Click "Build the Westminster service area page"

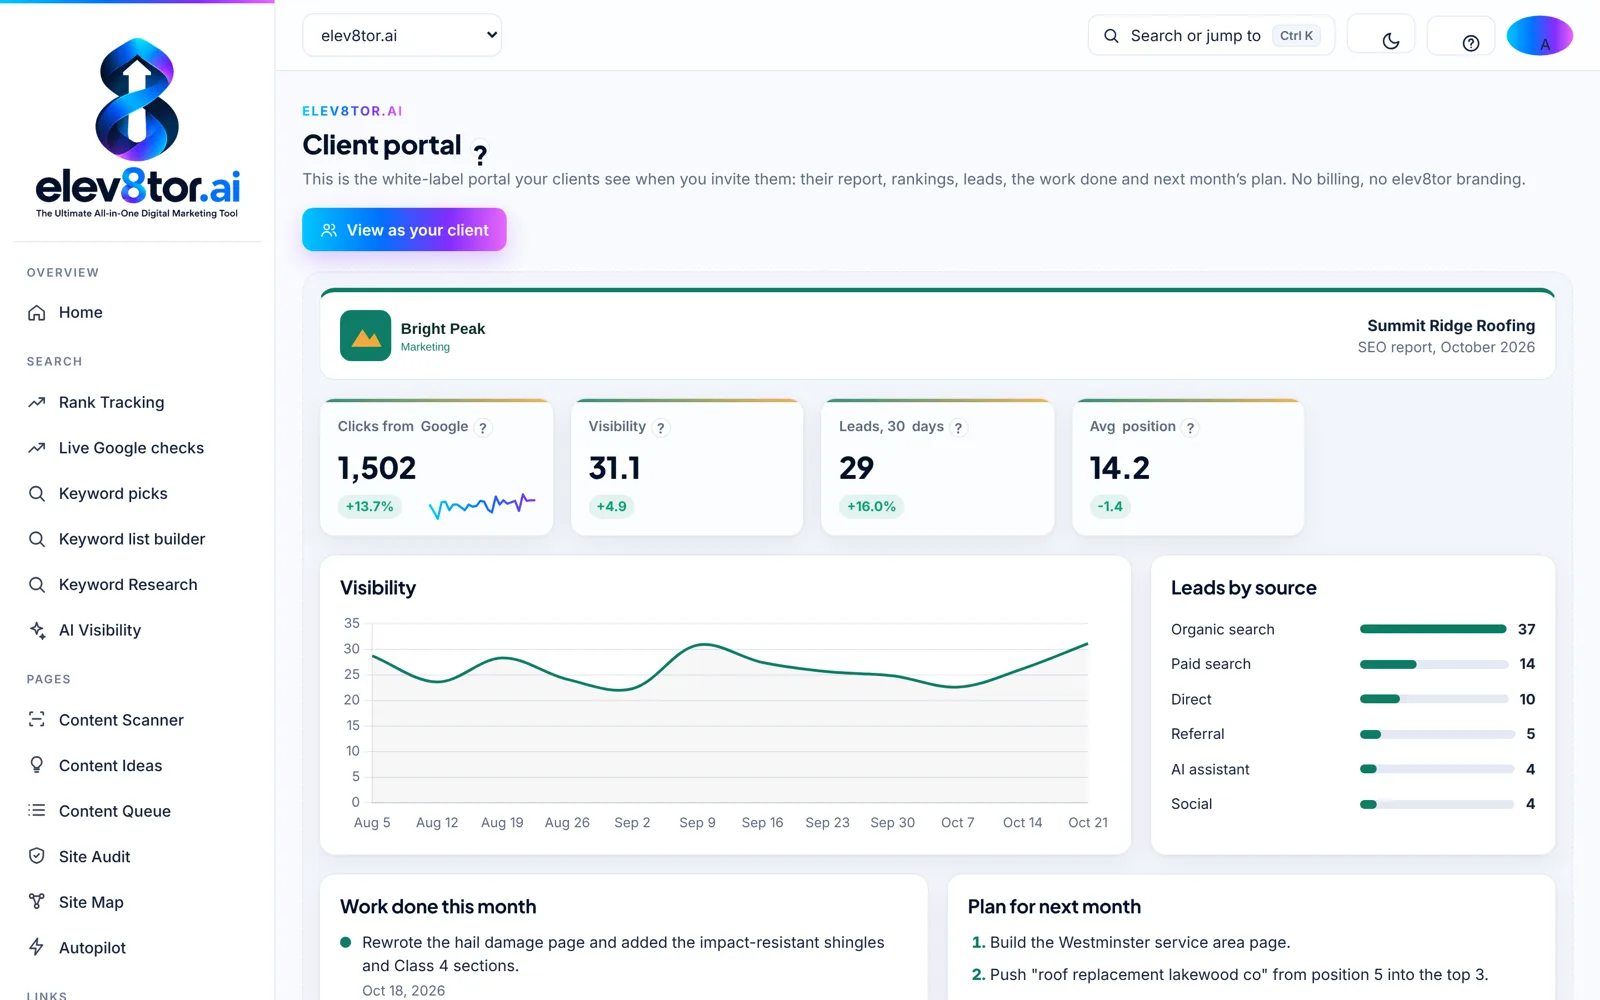point(1138,943)
